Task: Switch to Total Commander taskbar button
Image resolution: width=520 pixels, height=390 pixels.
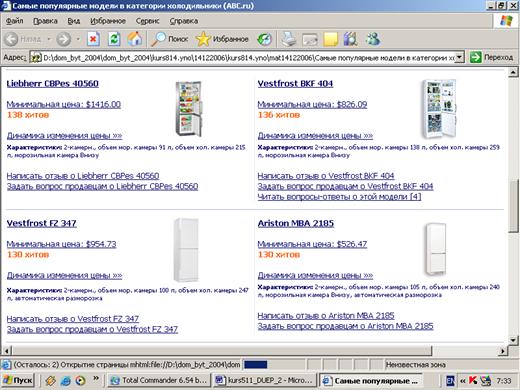Action: [159, 380]
